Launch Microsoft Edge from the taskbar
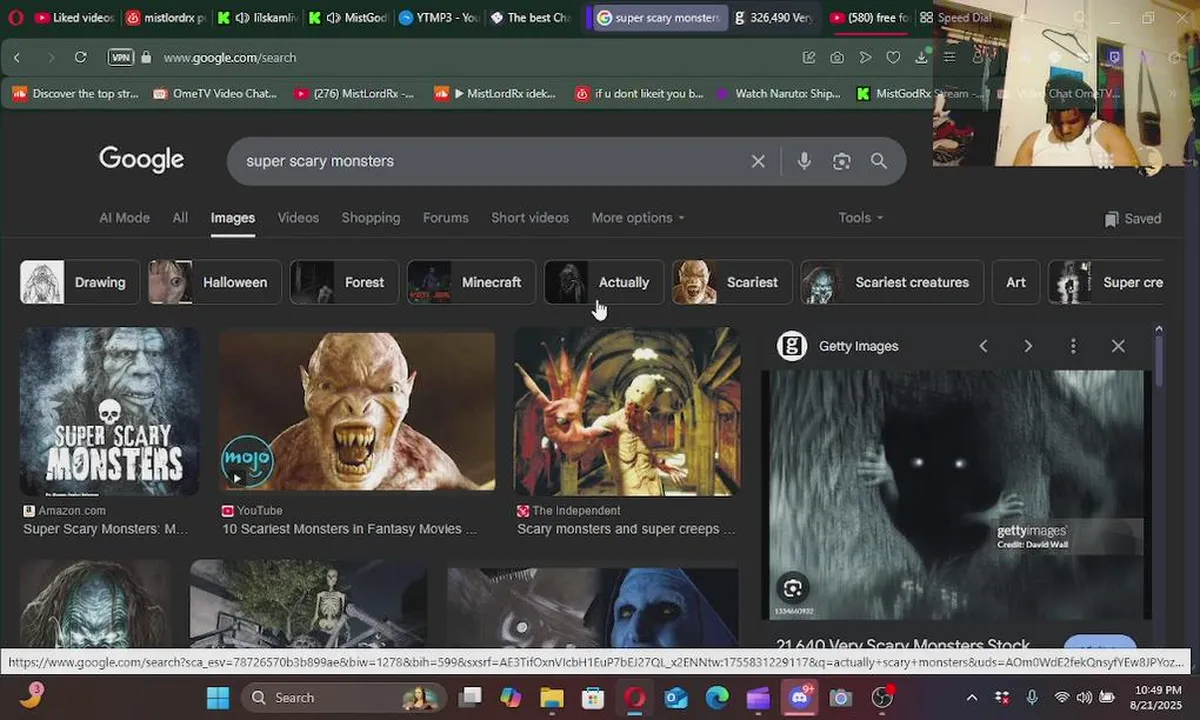 (x=717, y=697)
